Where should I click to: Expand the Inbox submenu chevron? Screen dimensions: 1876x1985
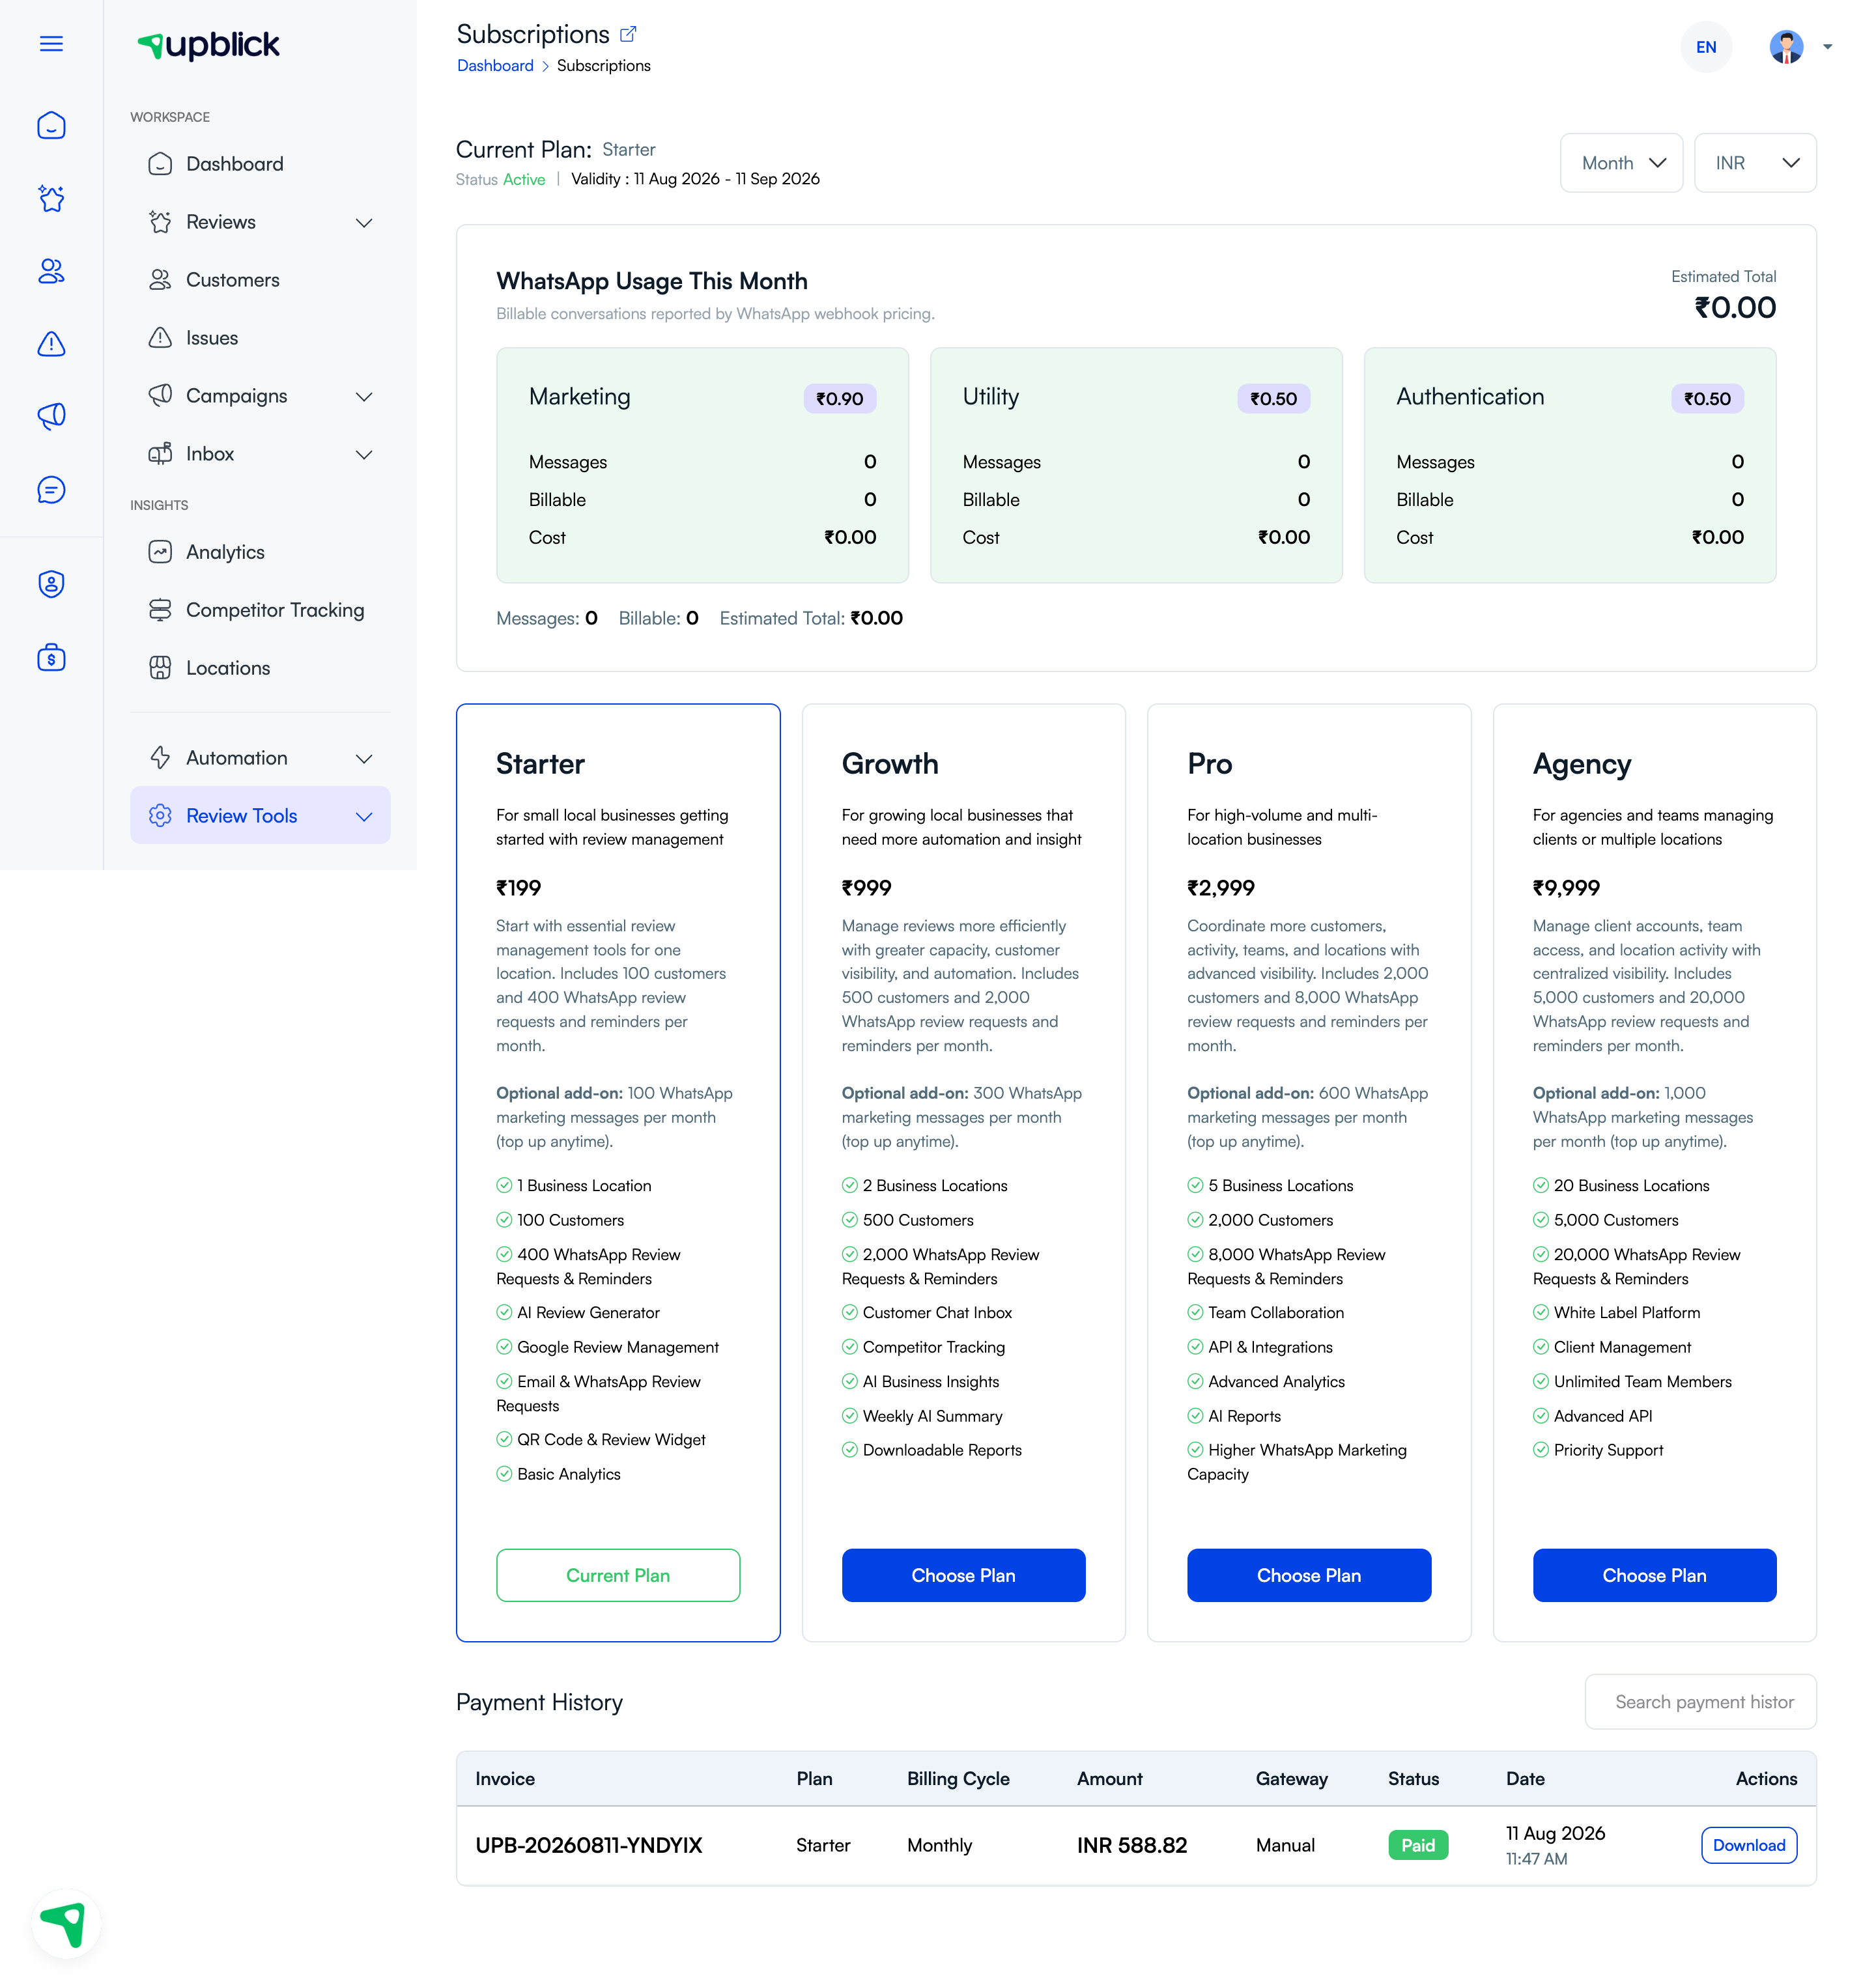tap(364, 455)
